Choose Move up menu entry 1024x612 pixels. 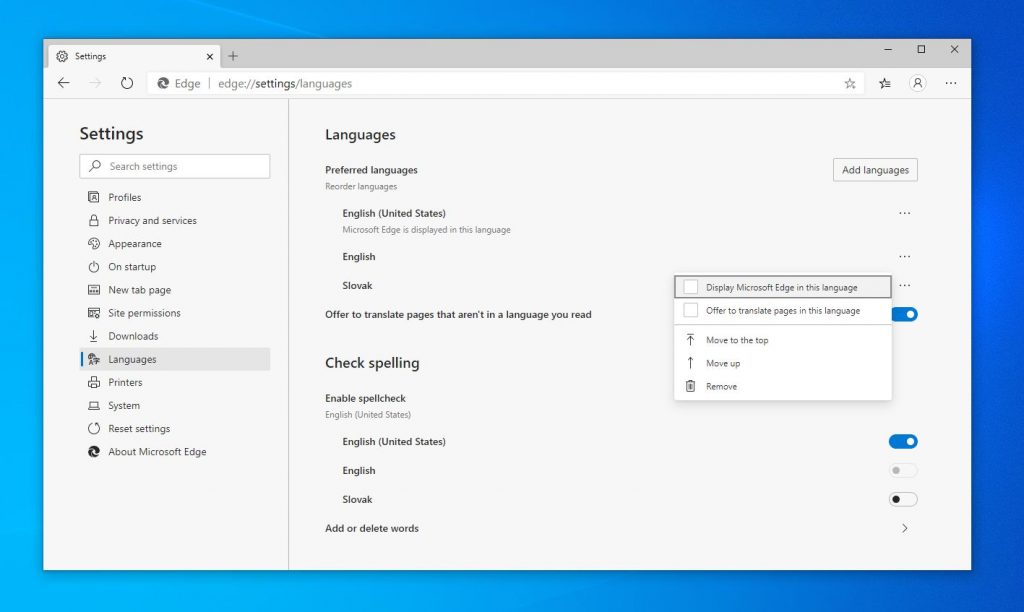[x=782, y=363]
